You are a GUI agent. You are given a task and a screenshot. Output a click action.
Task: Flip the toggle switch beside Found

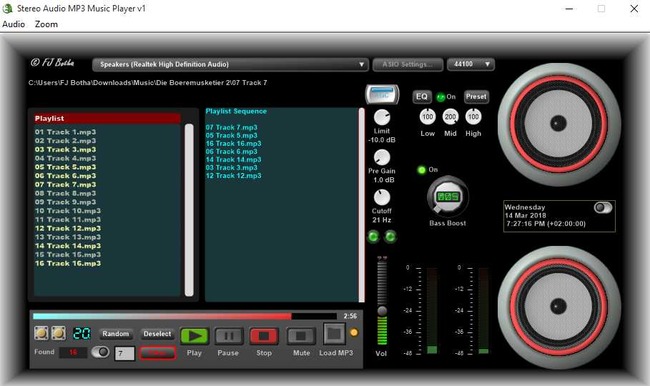100,352
